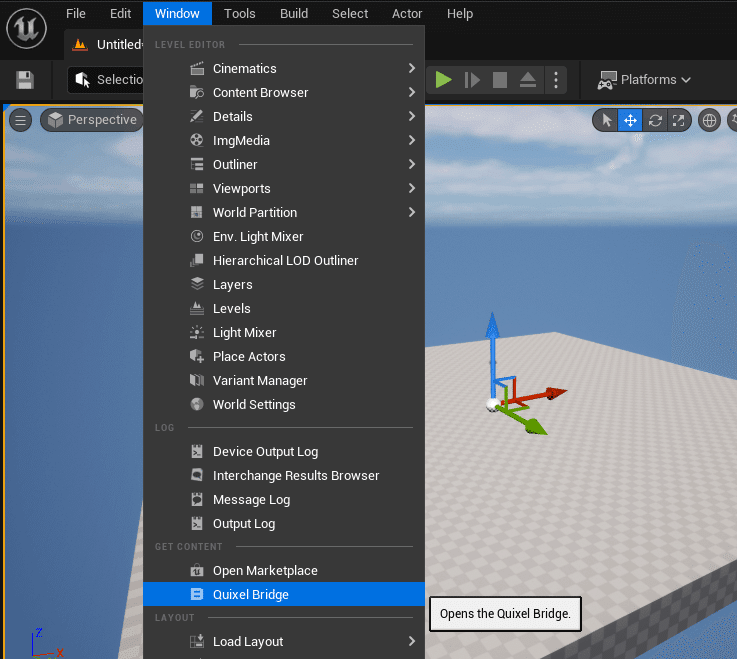Click the Stop simulation button

[500, 80]
